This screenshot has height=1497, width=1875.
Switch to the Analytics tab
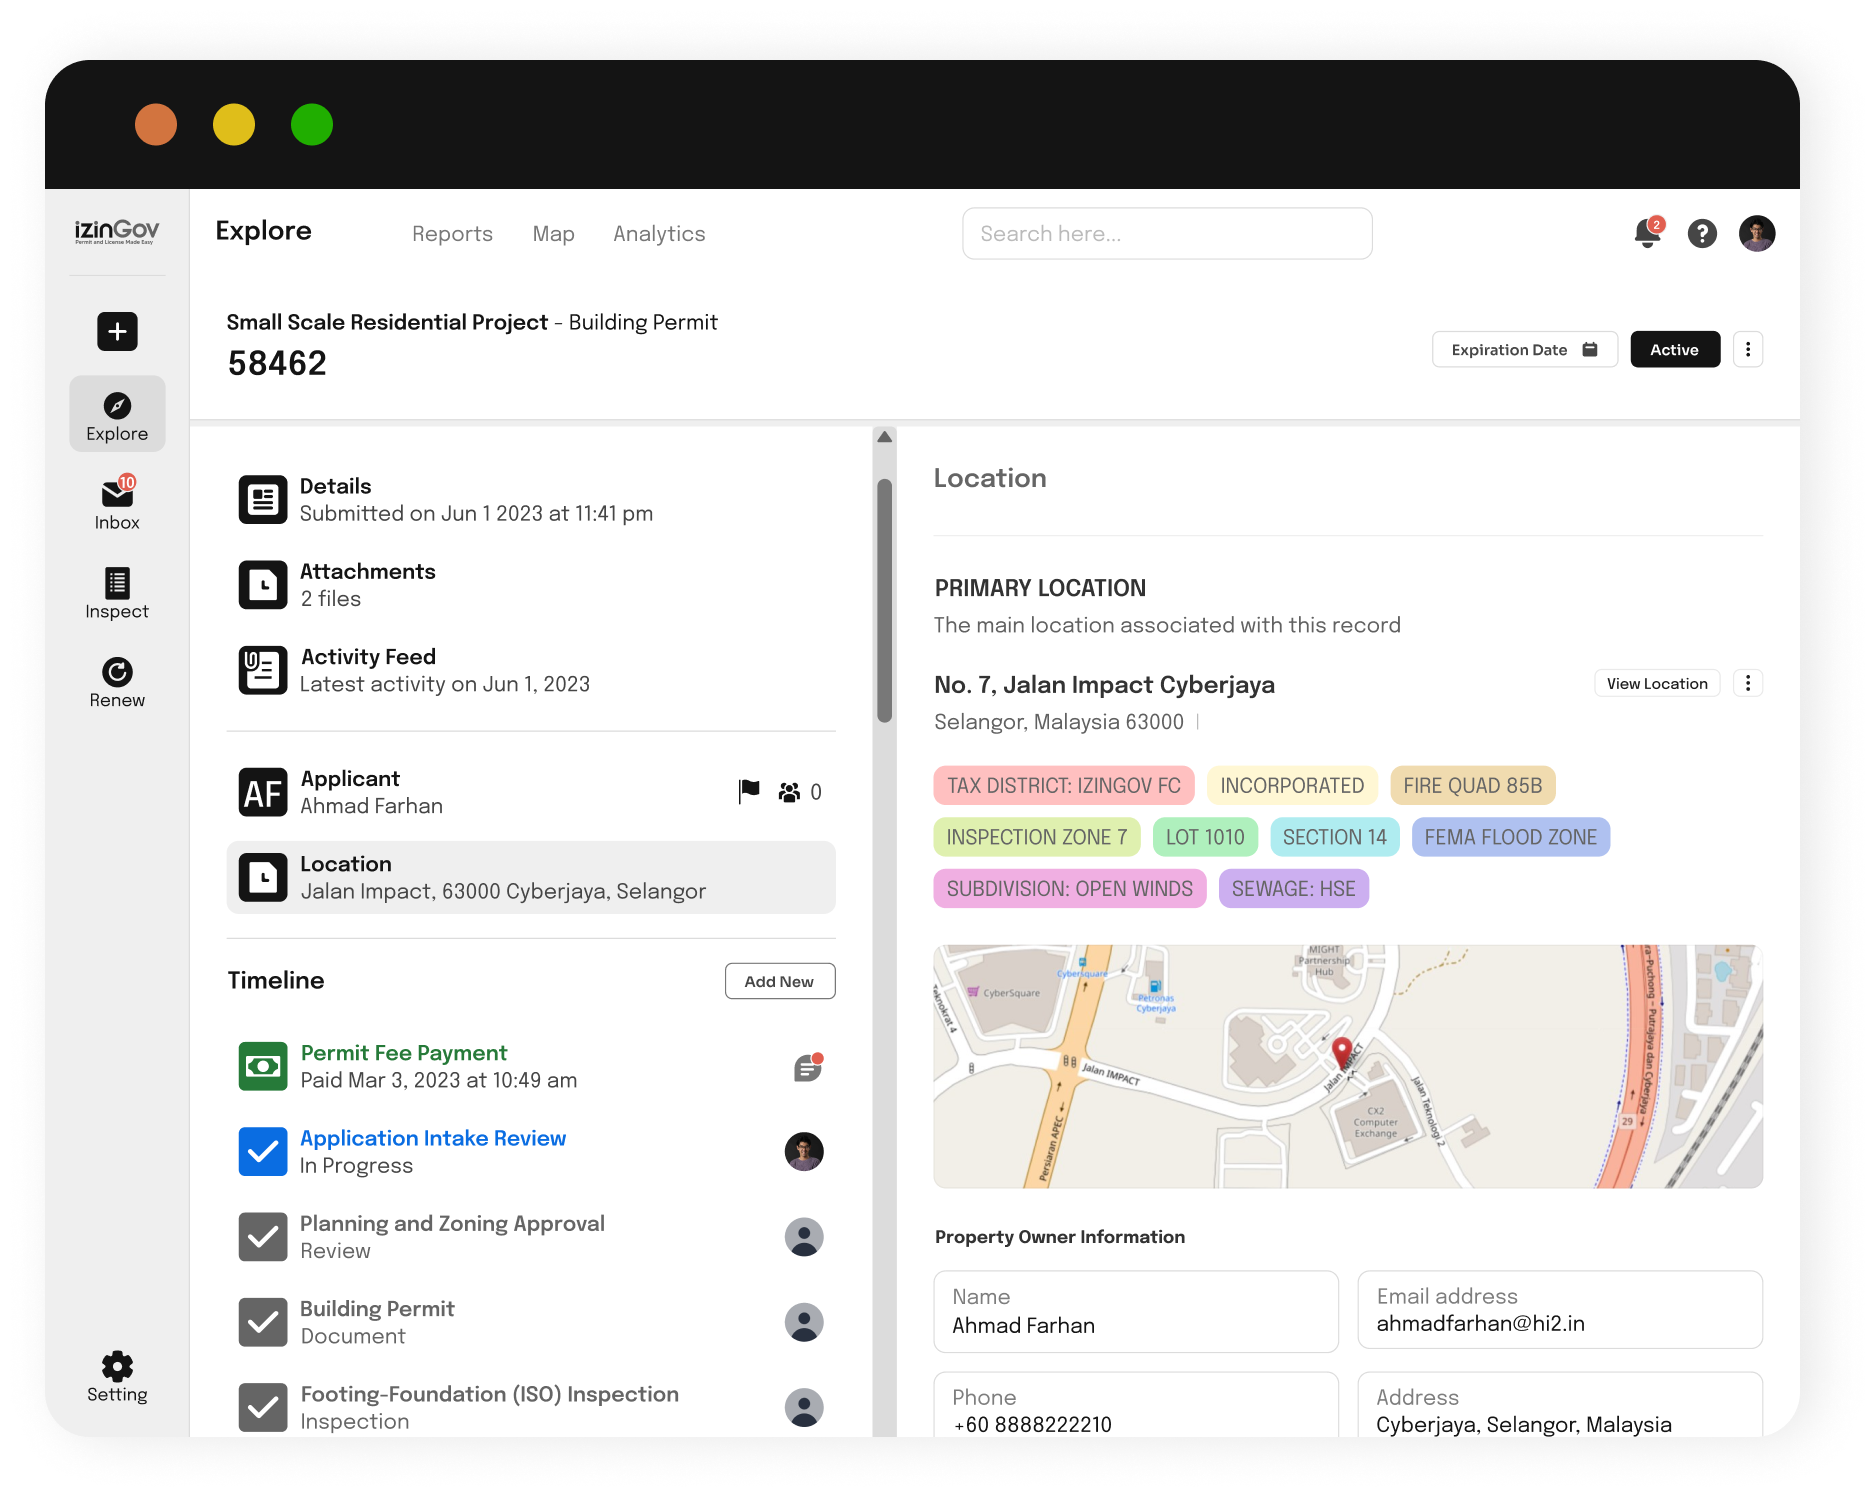coord(659,233)
